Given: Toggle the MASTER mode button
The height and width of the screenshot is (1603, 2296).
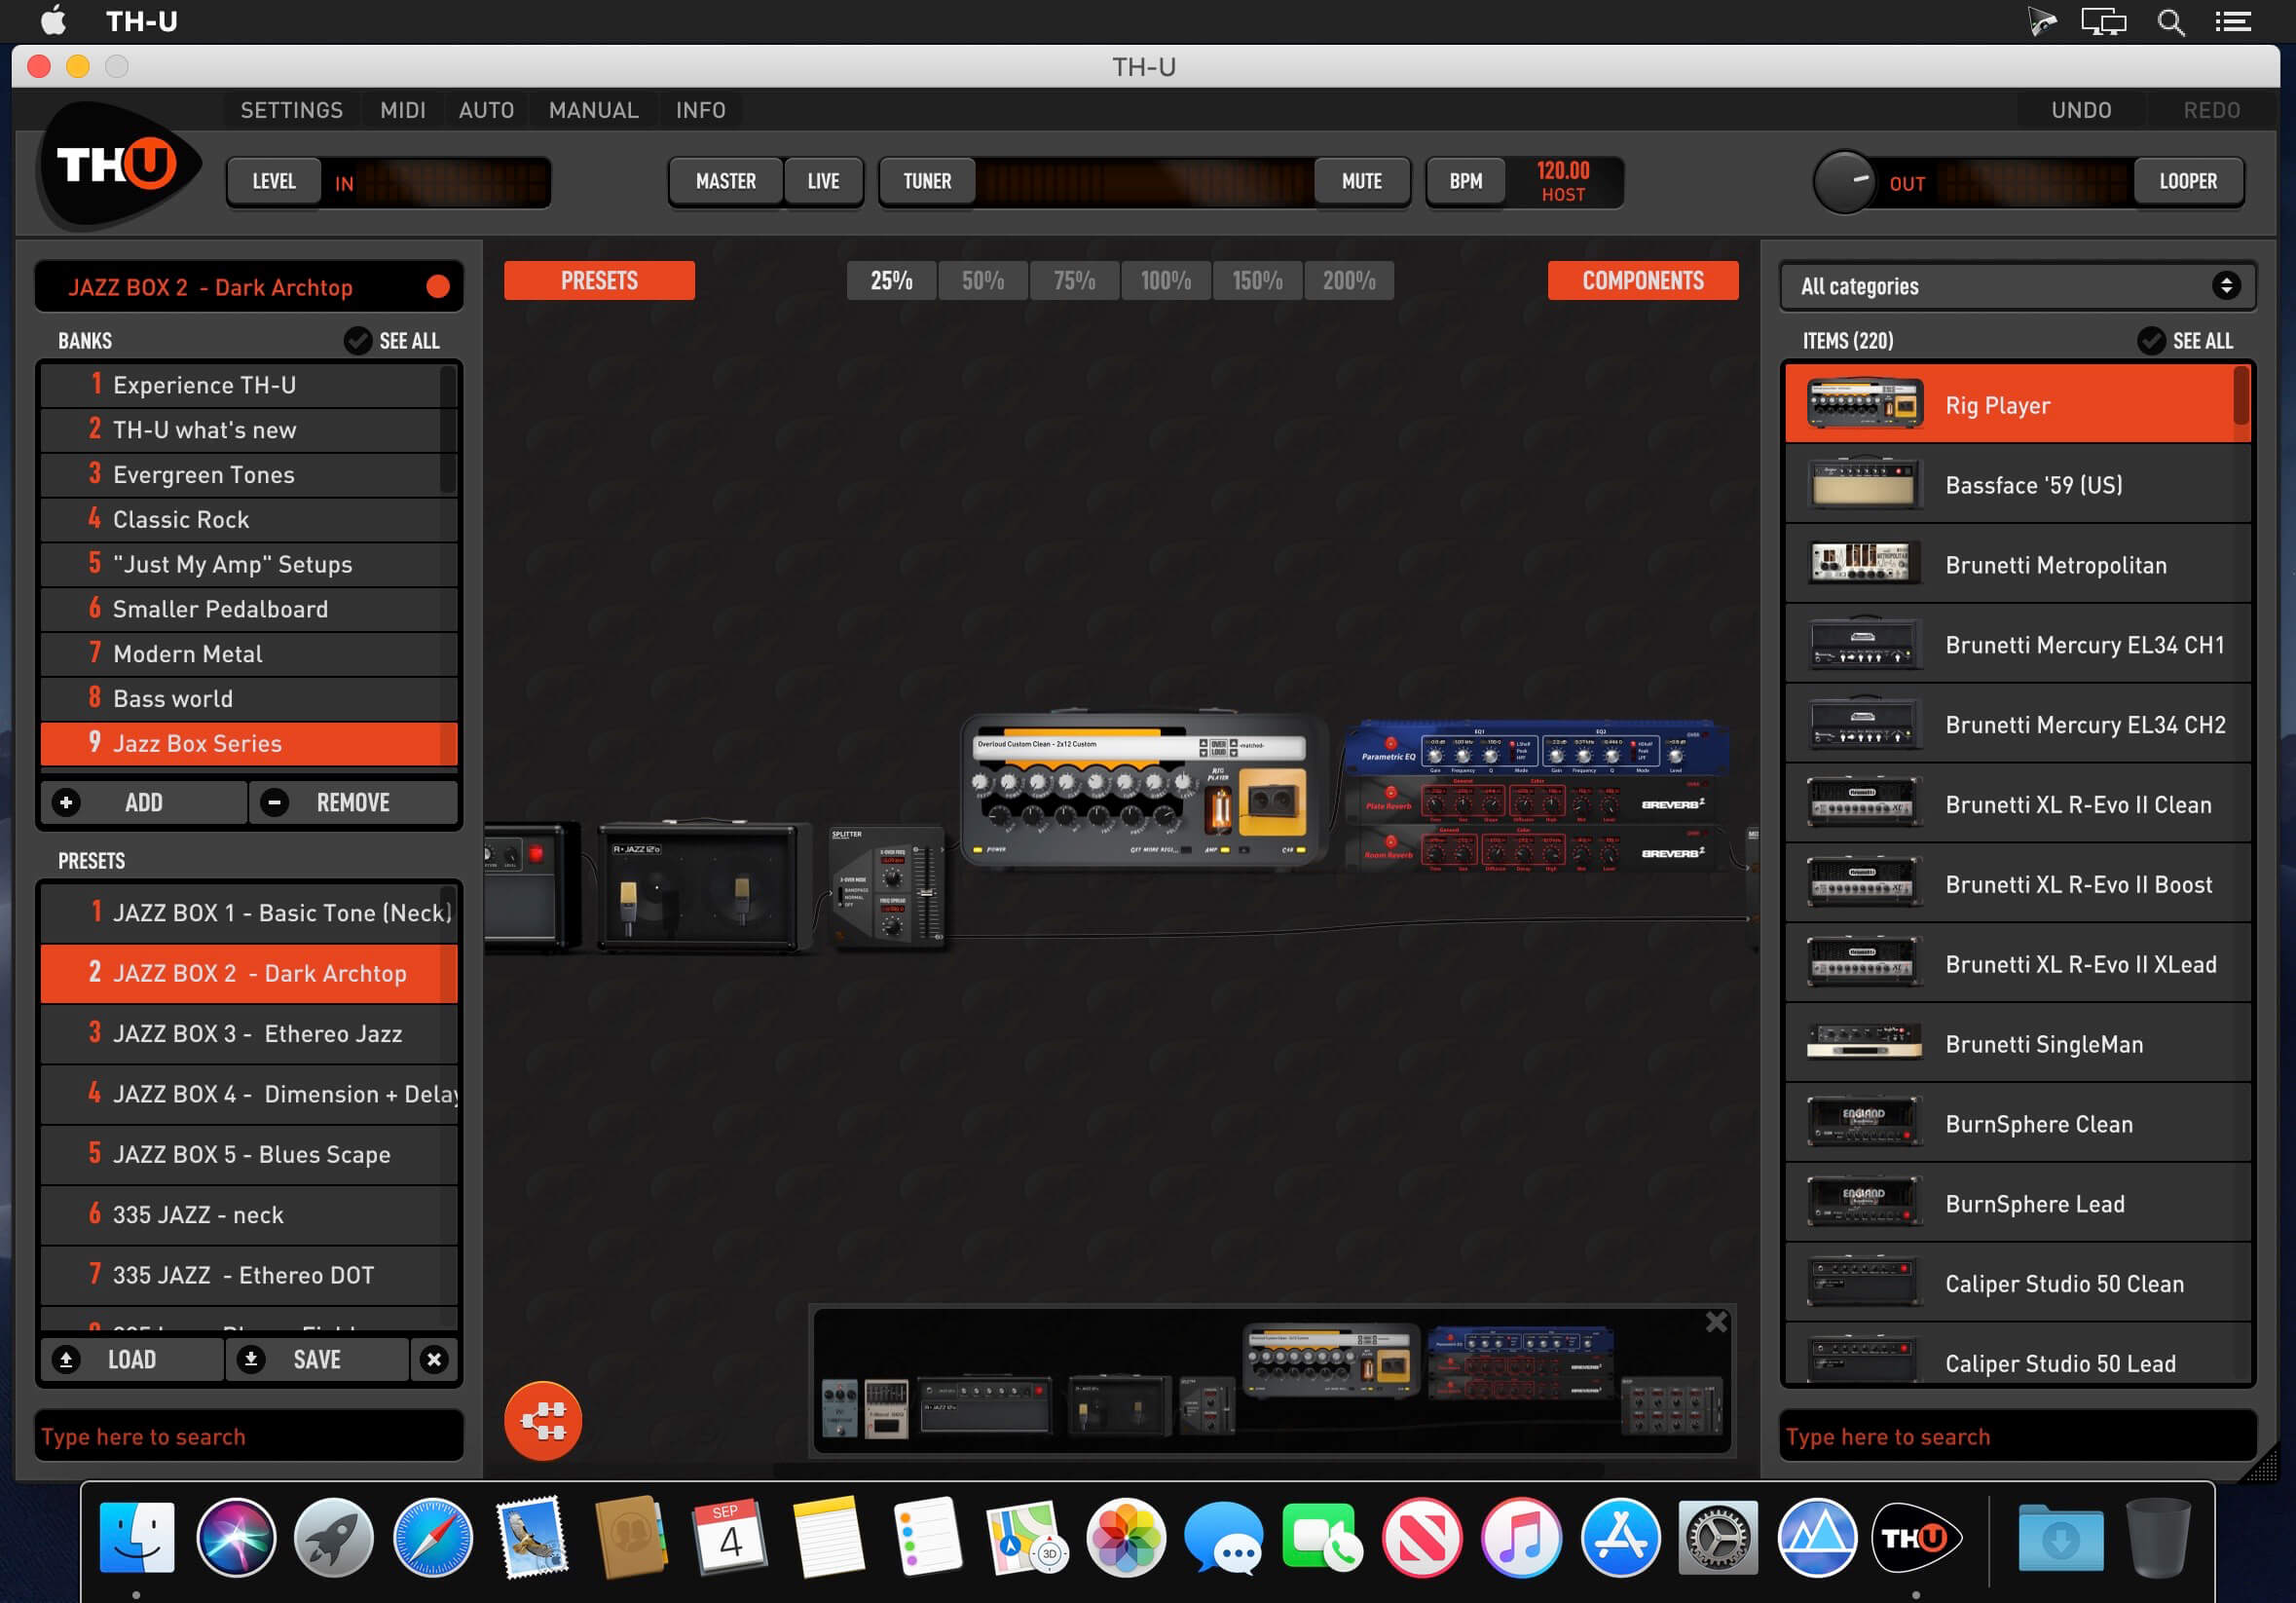Looking at the screenshot, I should 725,181.
